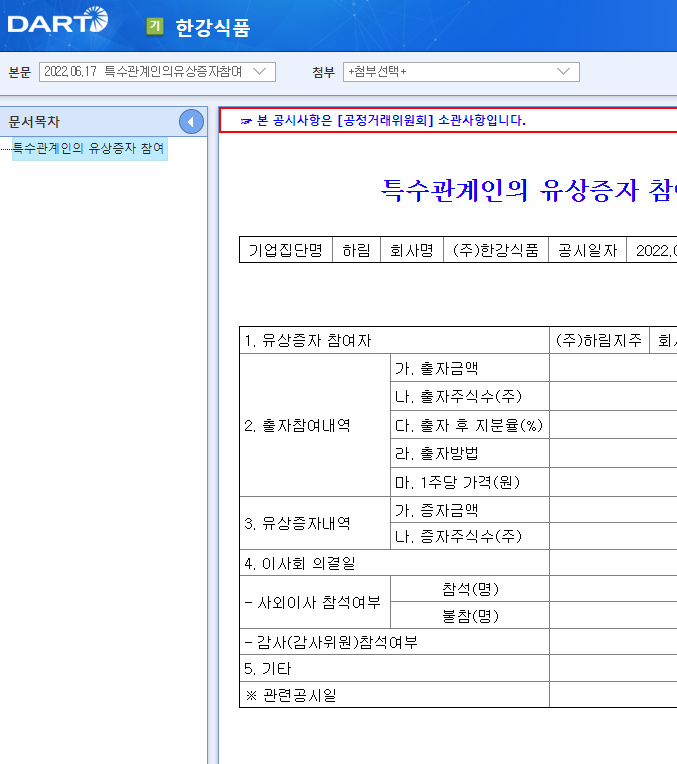The width and height of the screenshot is (677, 764).
Task: Collapse the 문서목차 panel with arrow button
Action: tap(191, 122)
